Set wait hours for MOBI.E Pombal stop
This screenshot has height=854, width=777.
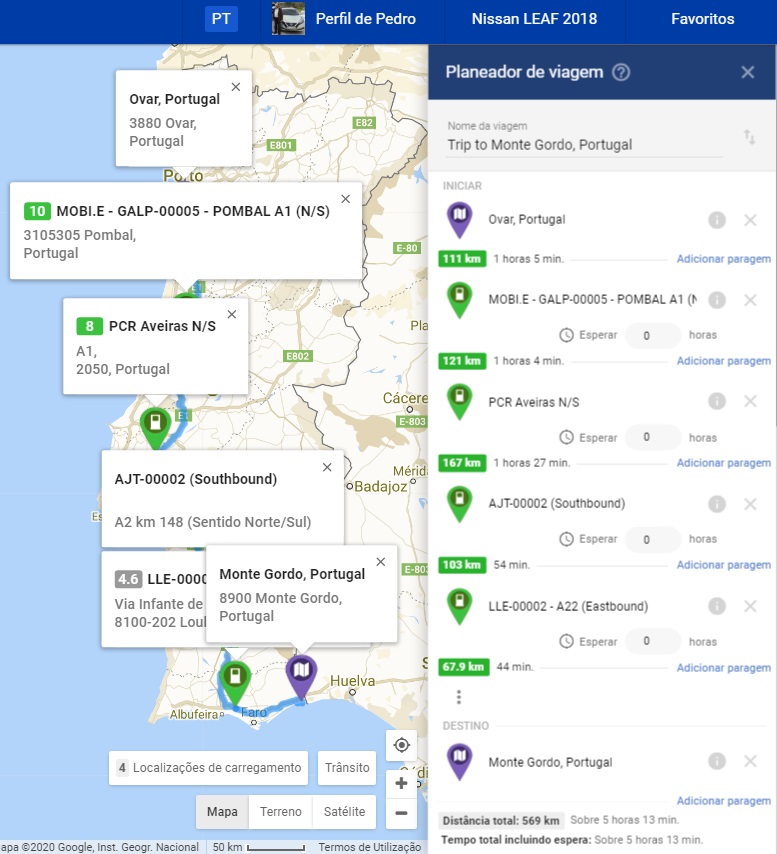653,336
